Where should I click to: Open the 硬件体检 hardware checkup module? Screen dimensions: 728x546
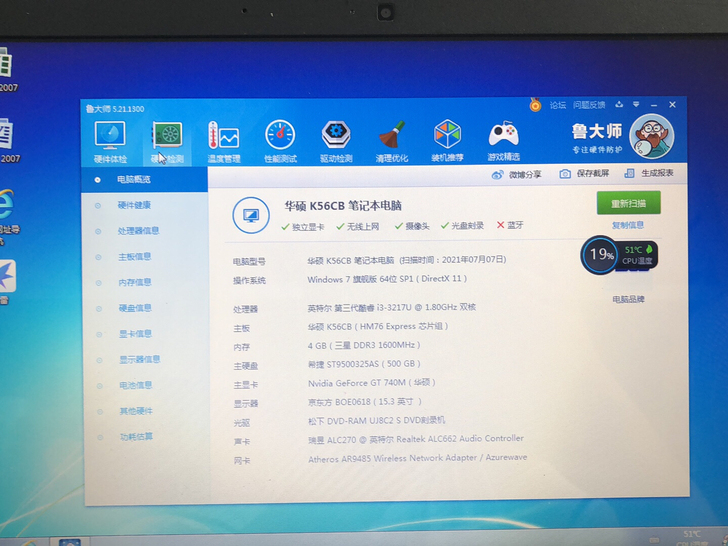(110, 142)
